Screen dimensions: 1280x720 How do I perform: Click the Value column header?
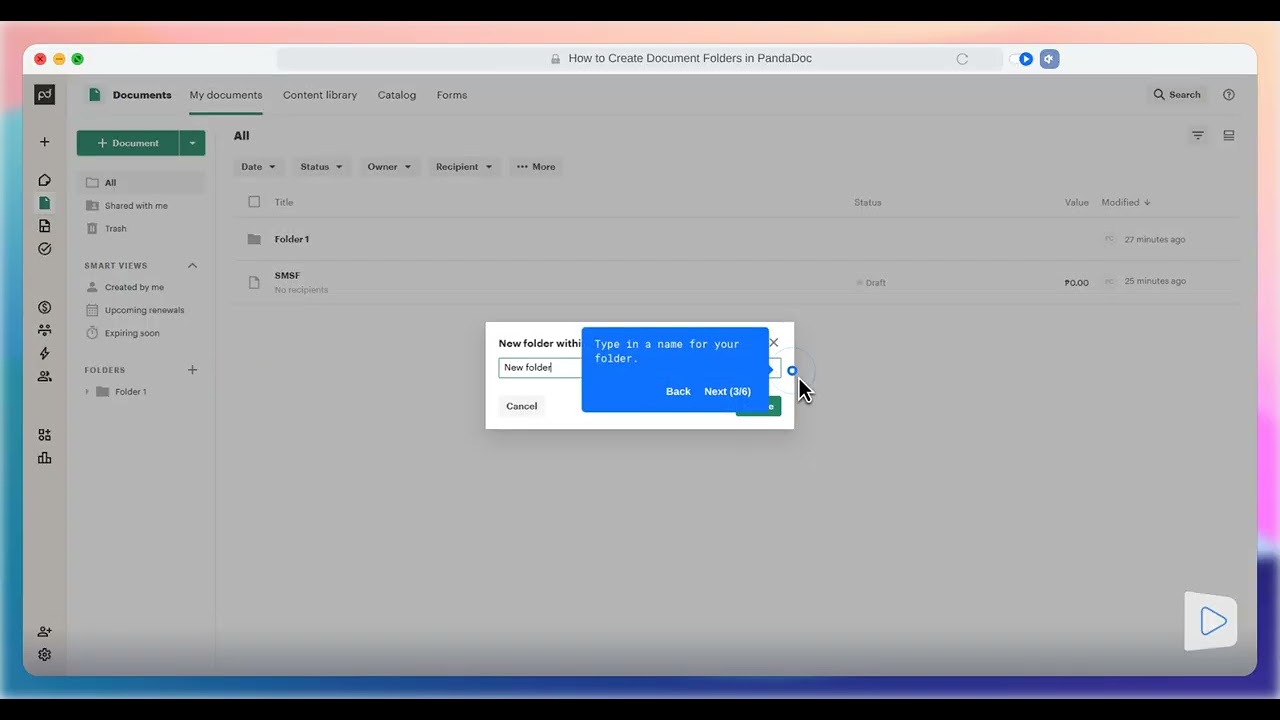[x=1076, y=202]
